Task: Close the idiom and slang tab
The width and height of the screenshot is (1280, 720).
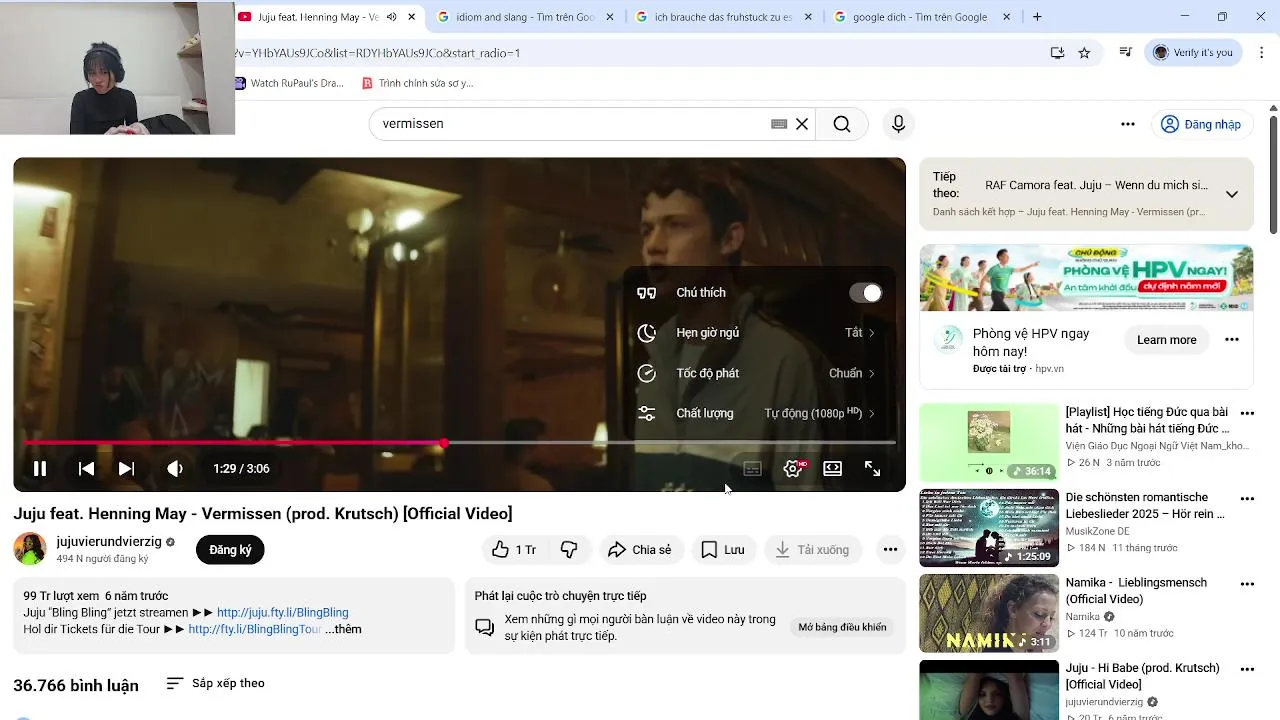Action: [x=610, y=17]
